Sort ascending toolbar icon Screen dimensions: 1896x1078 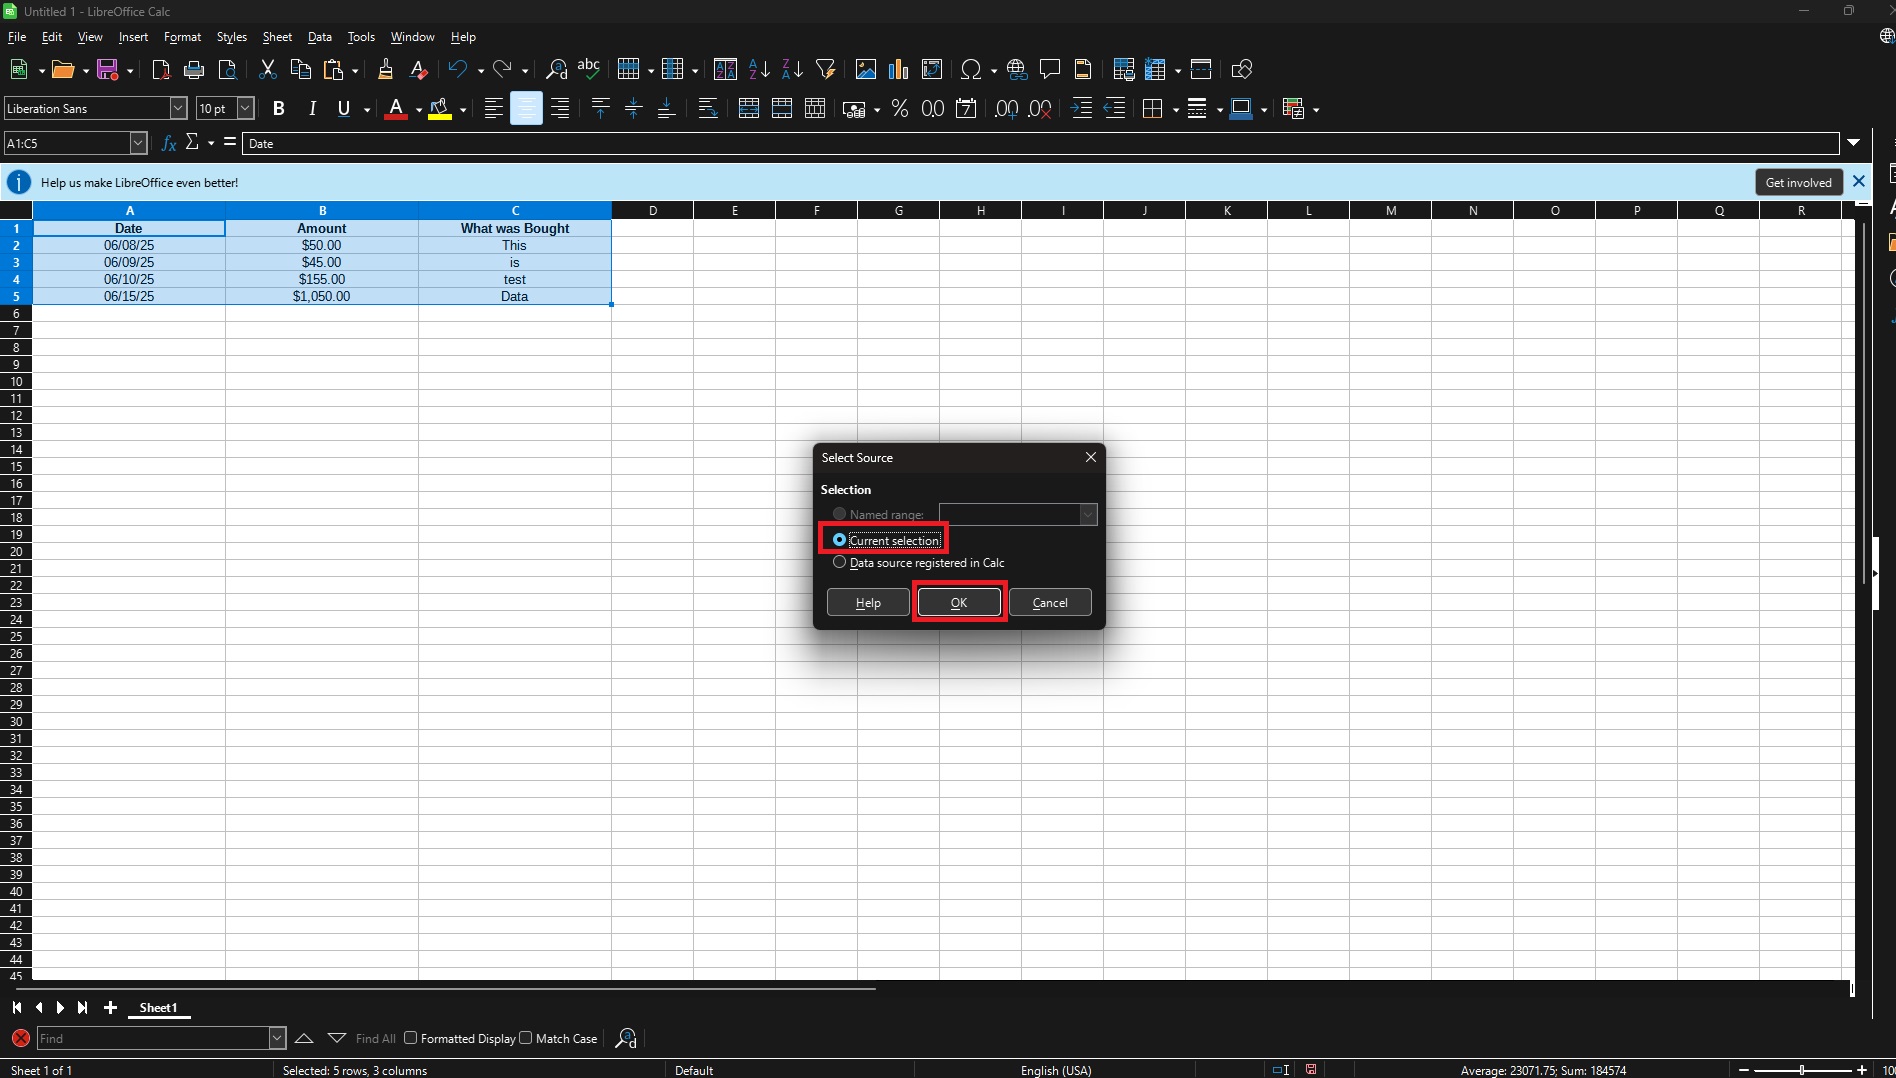(759, 69)
